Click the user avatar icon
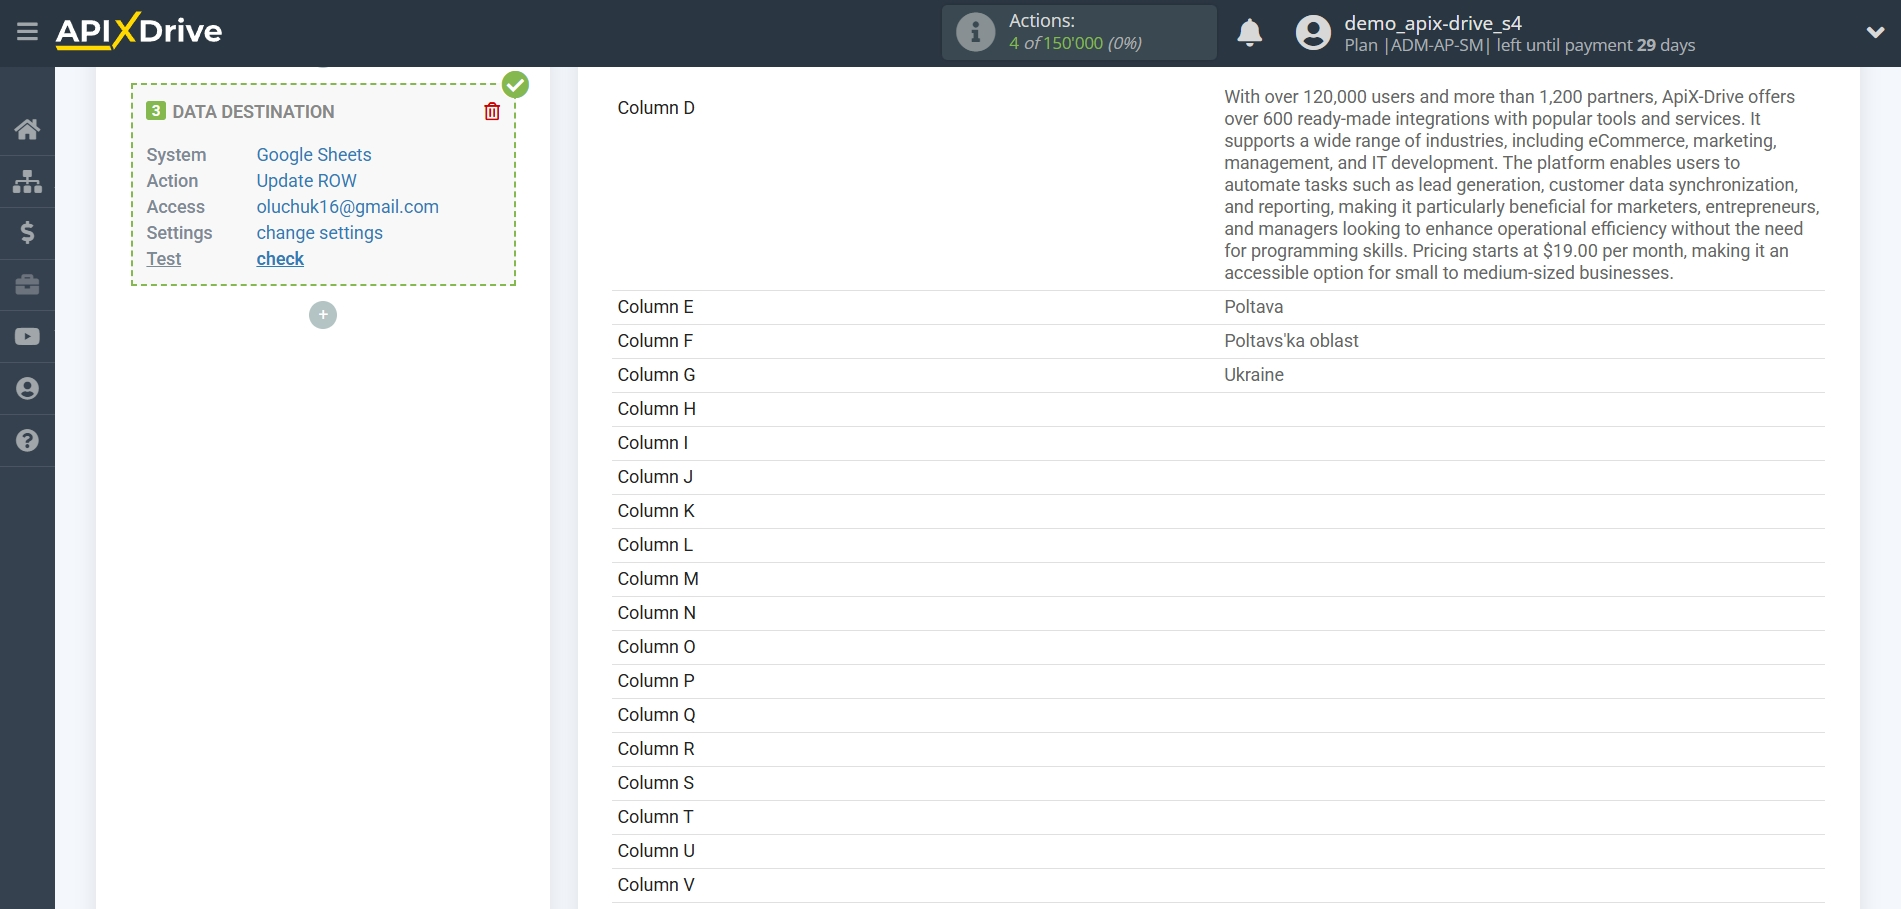Image resolution: width=1901 pixels, height=909 pixels. 1313,33
